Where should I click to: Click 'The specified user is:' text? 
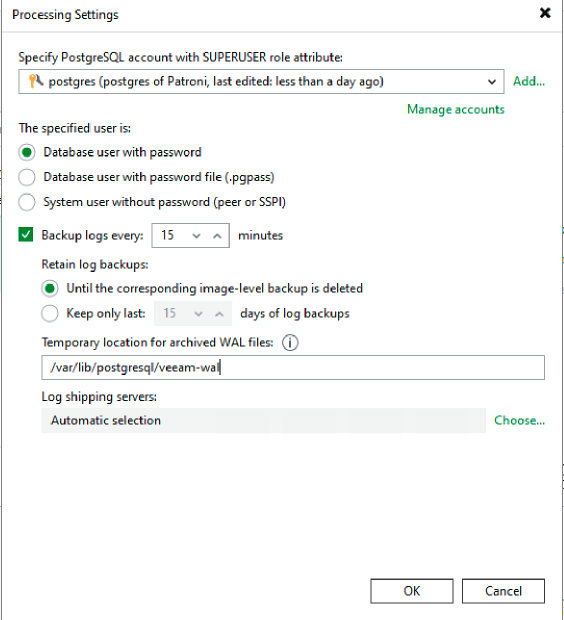tap(75, 128)
